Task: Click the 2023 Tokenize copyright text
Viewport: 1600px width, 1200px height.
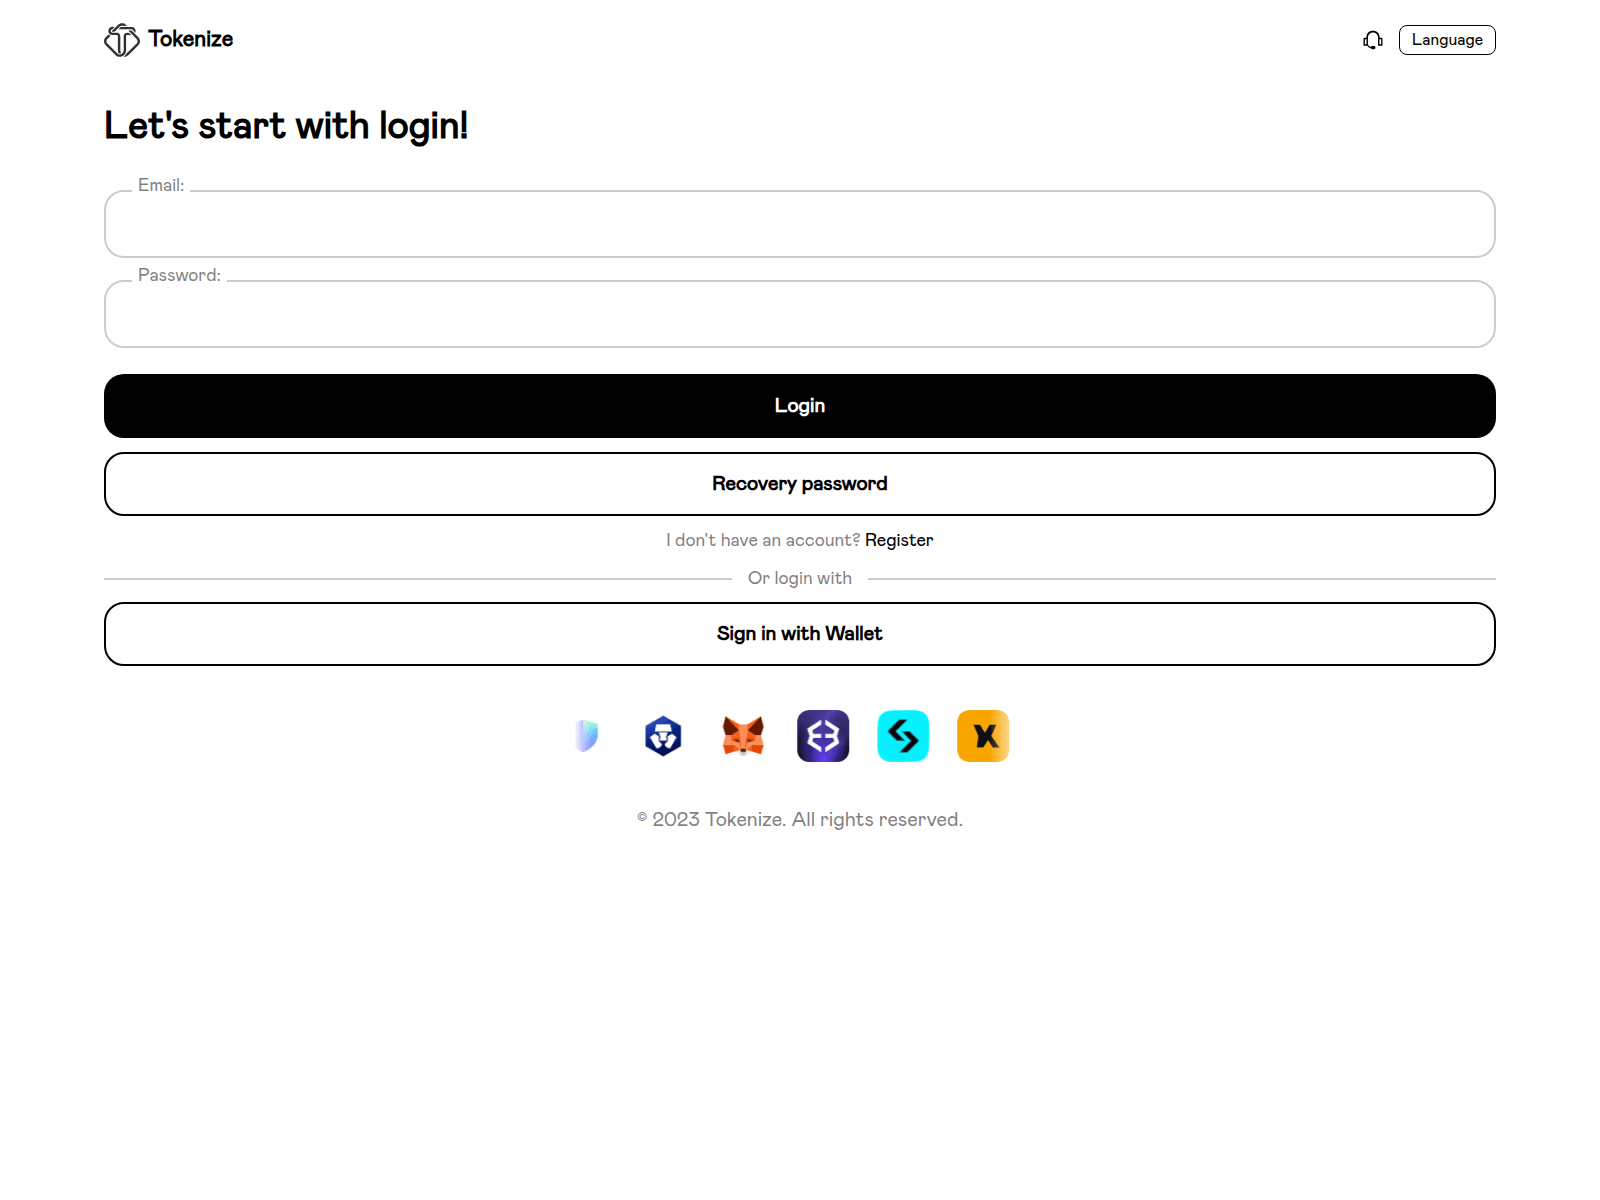Action: coord(800,819)
